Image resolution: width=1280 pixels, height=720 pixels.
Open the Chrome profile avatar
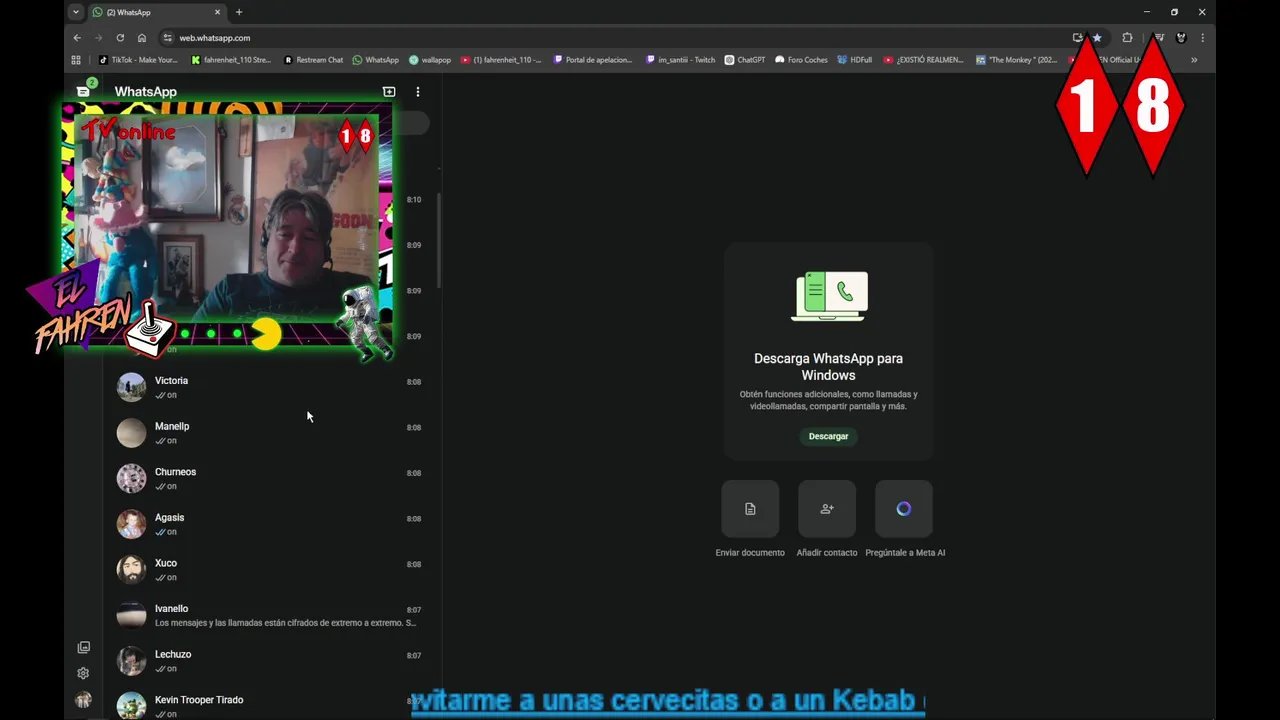tap(1181, 38)
